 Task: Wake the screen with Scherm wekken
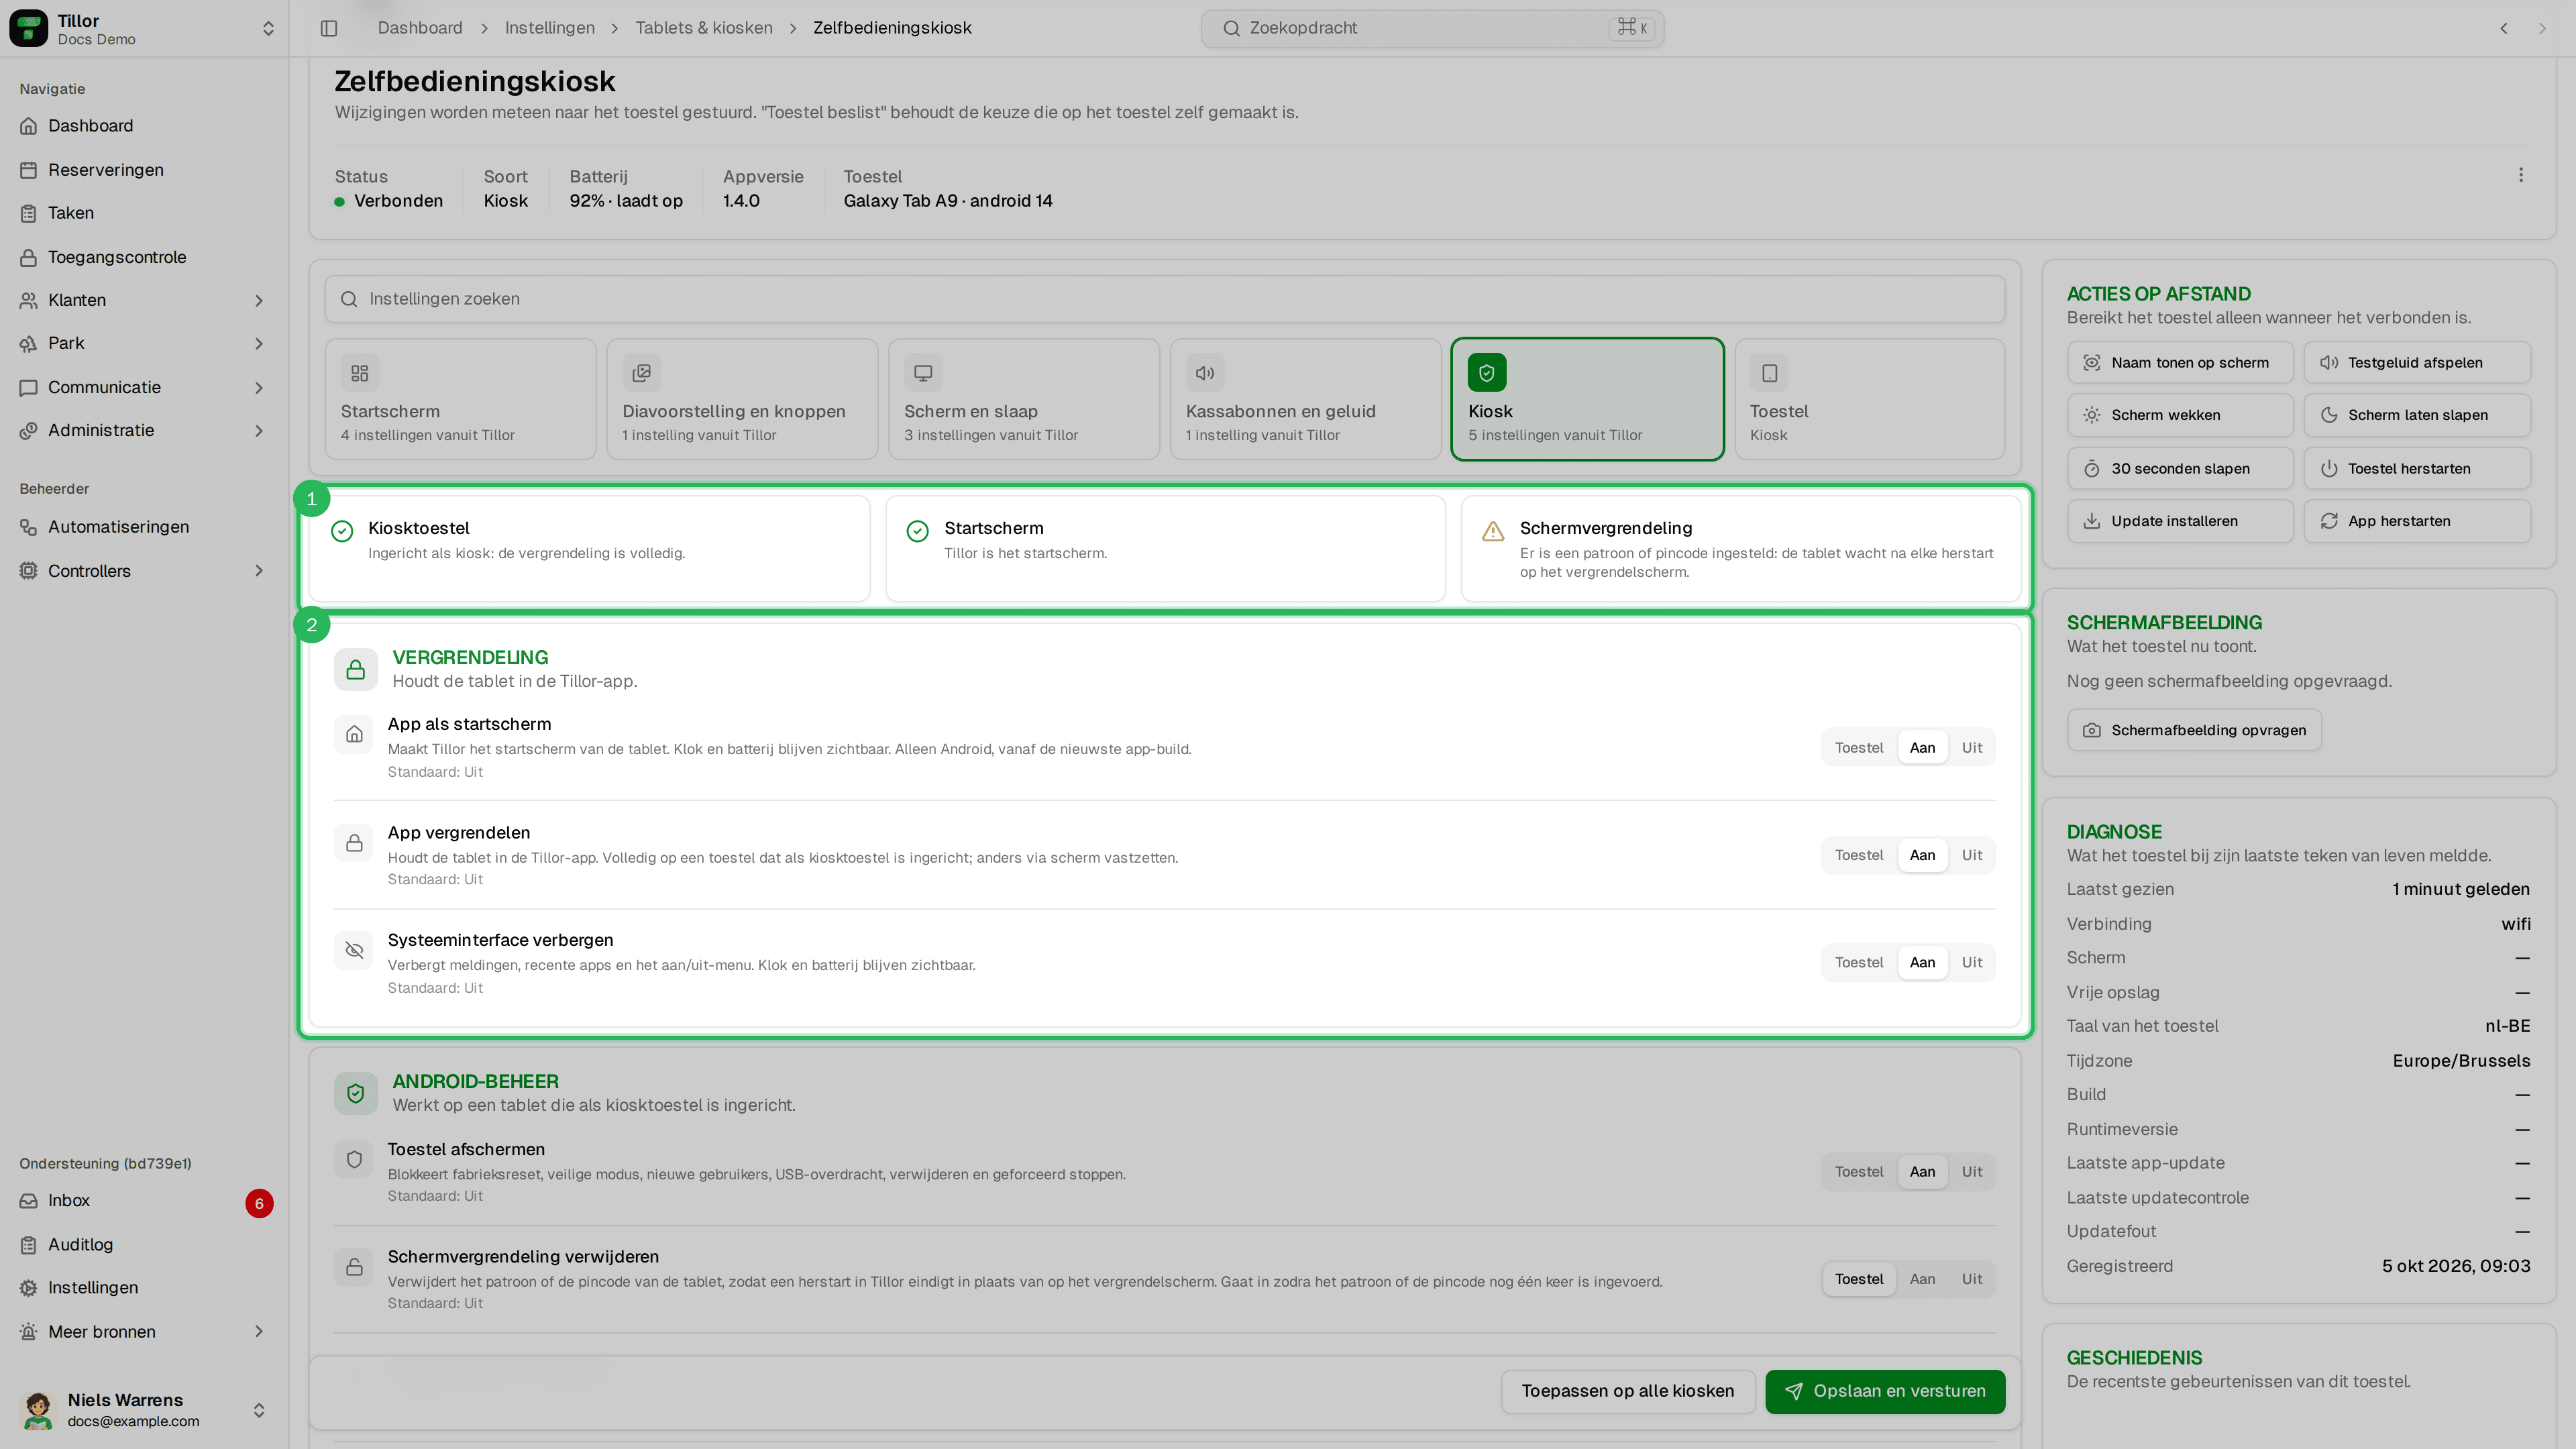[x=2180, y=415]
